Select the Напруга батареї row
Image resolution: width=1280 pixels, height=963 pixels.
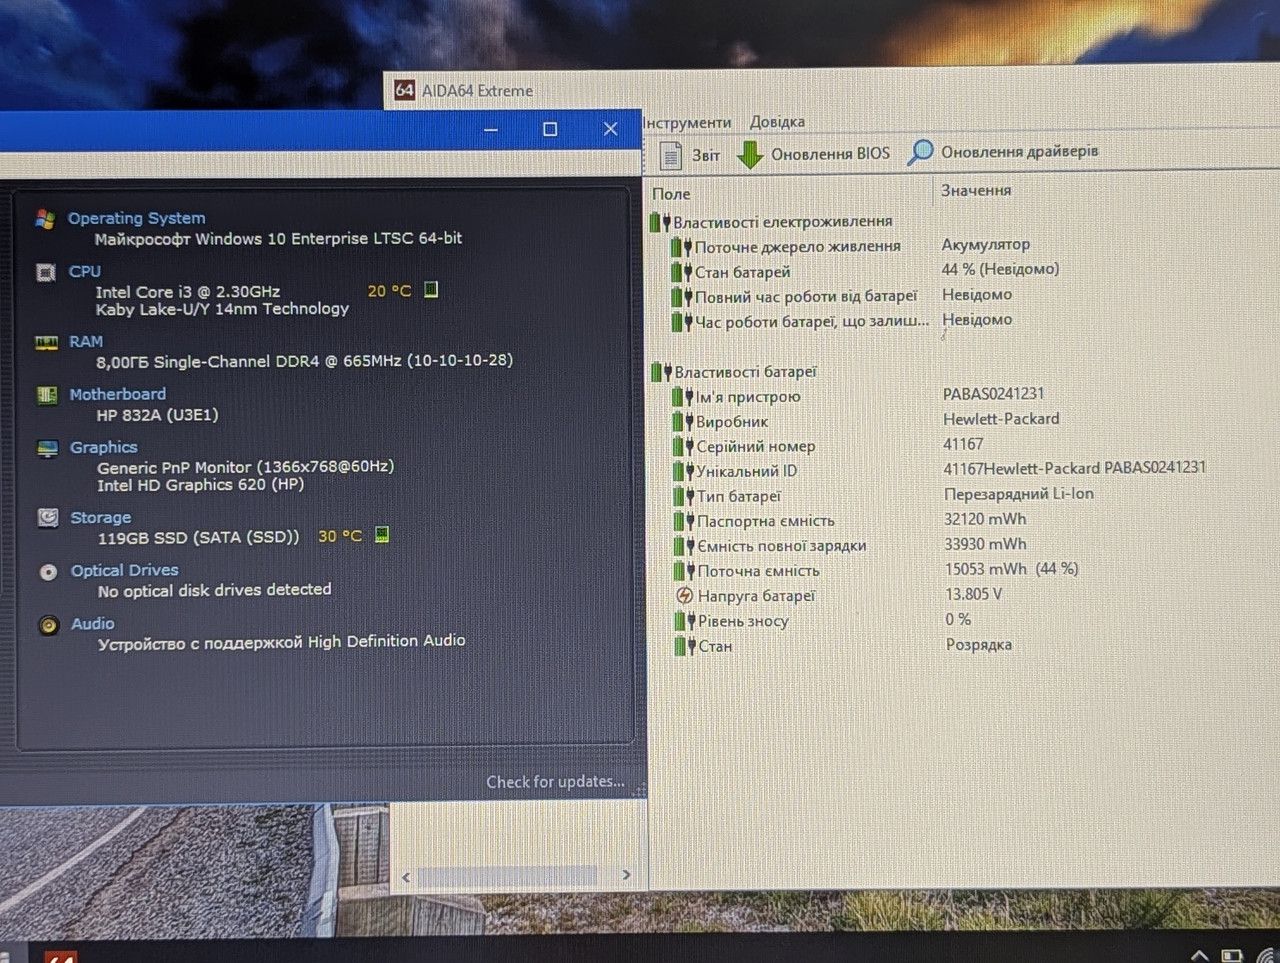[756, 596]
